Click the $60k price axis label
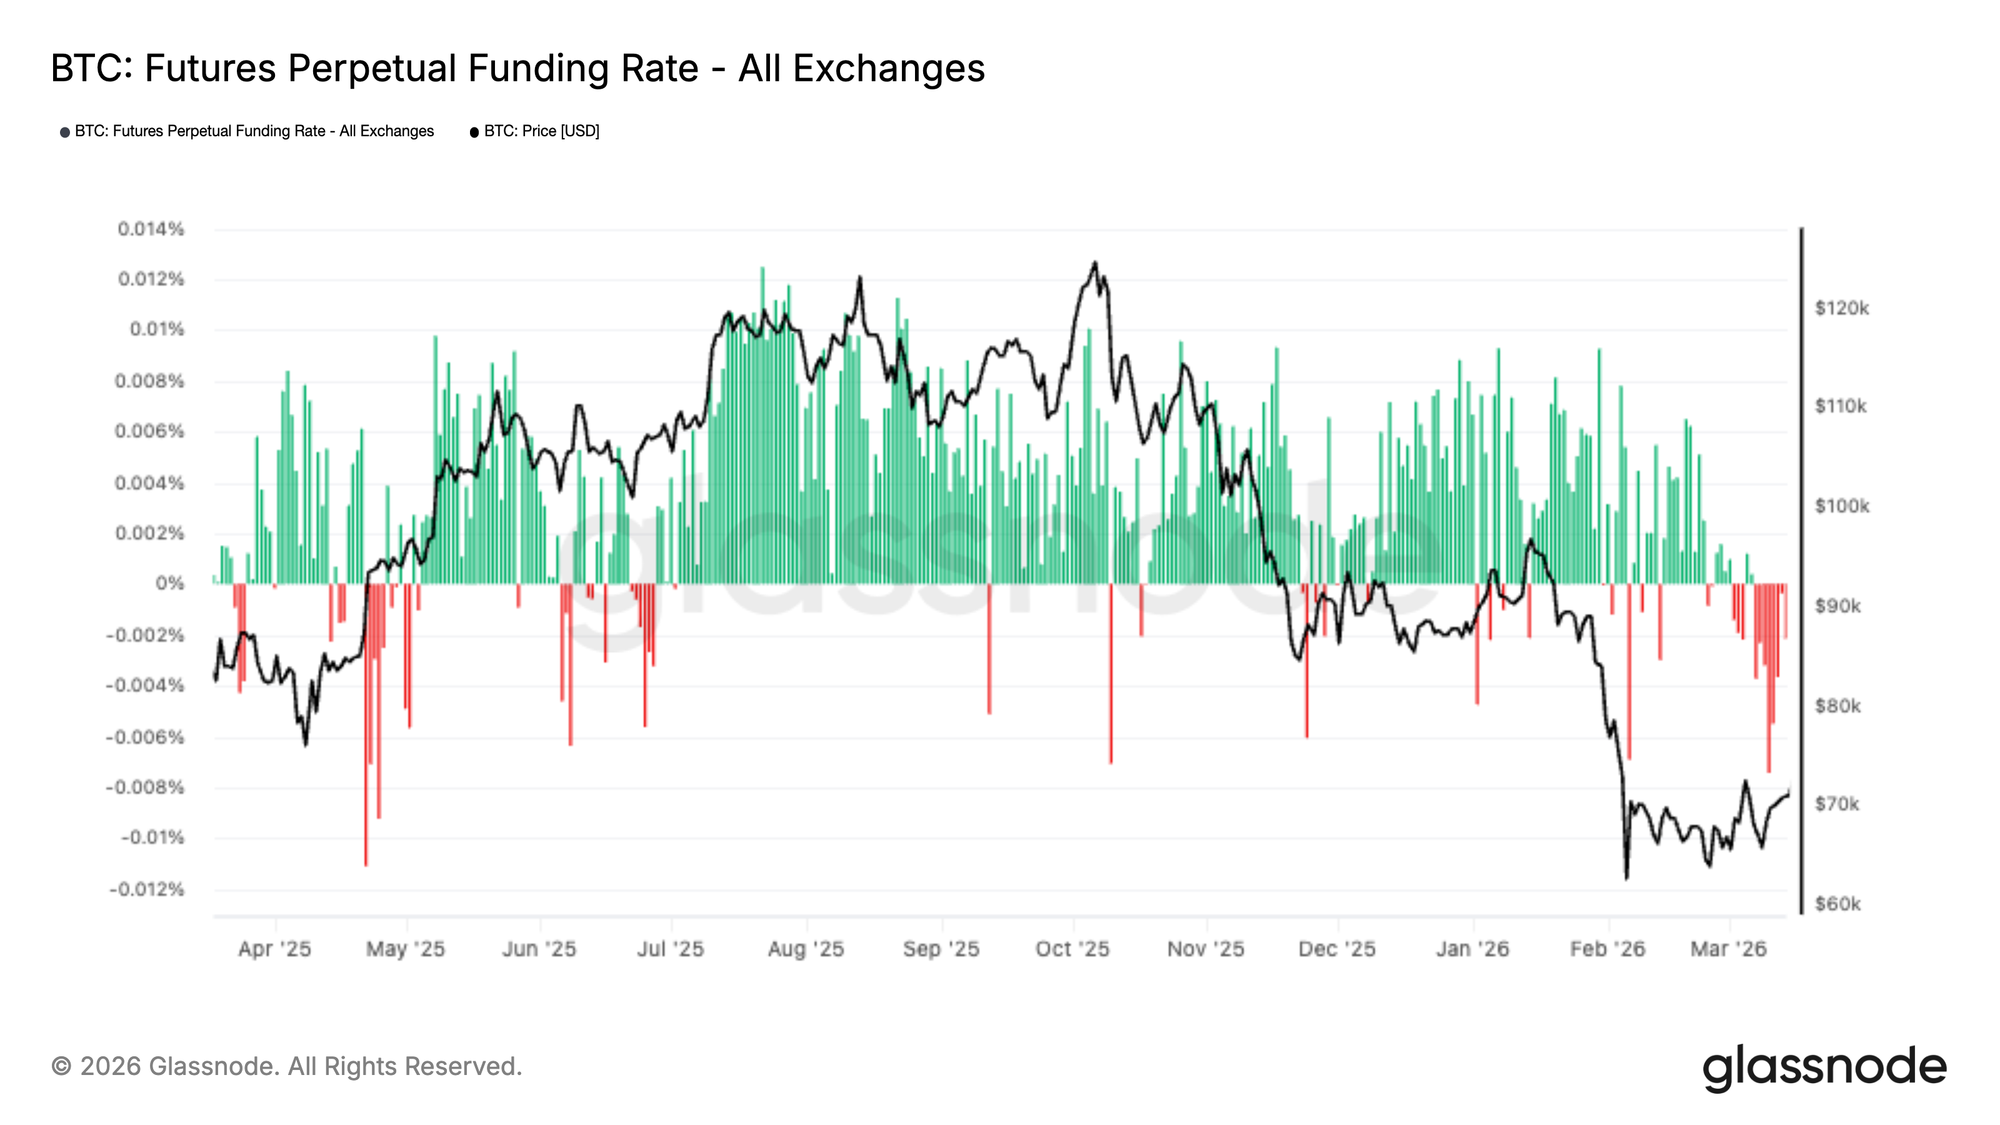Viewport: 2000px width, 1125px height. (1837, 904)
